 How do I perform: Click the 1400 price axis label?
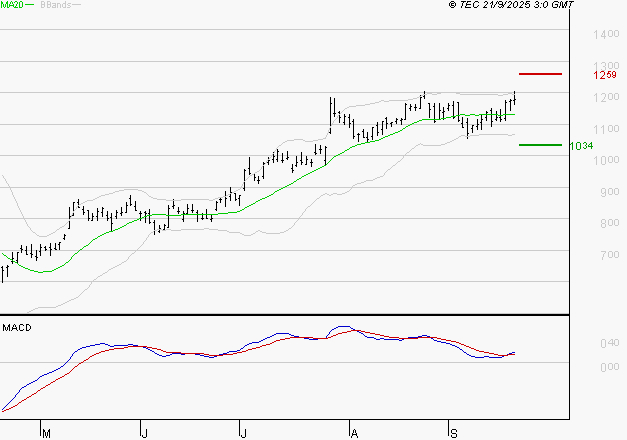tap(606, 34)
